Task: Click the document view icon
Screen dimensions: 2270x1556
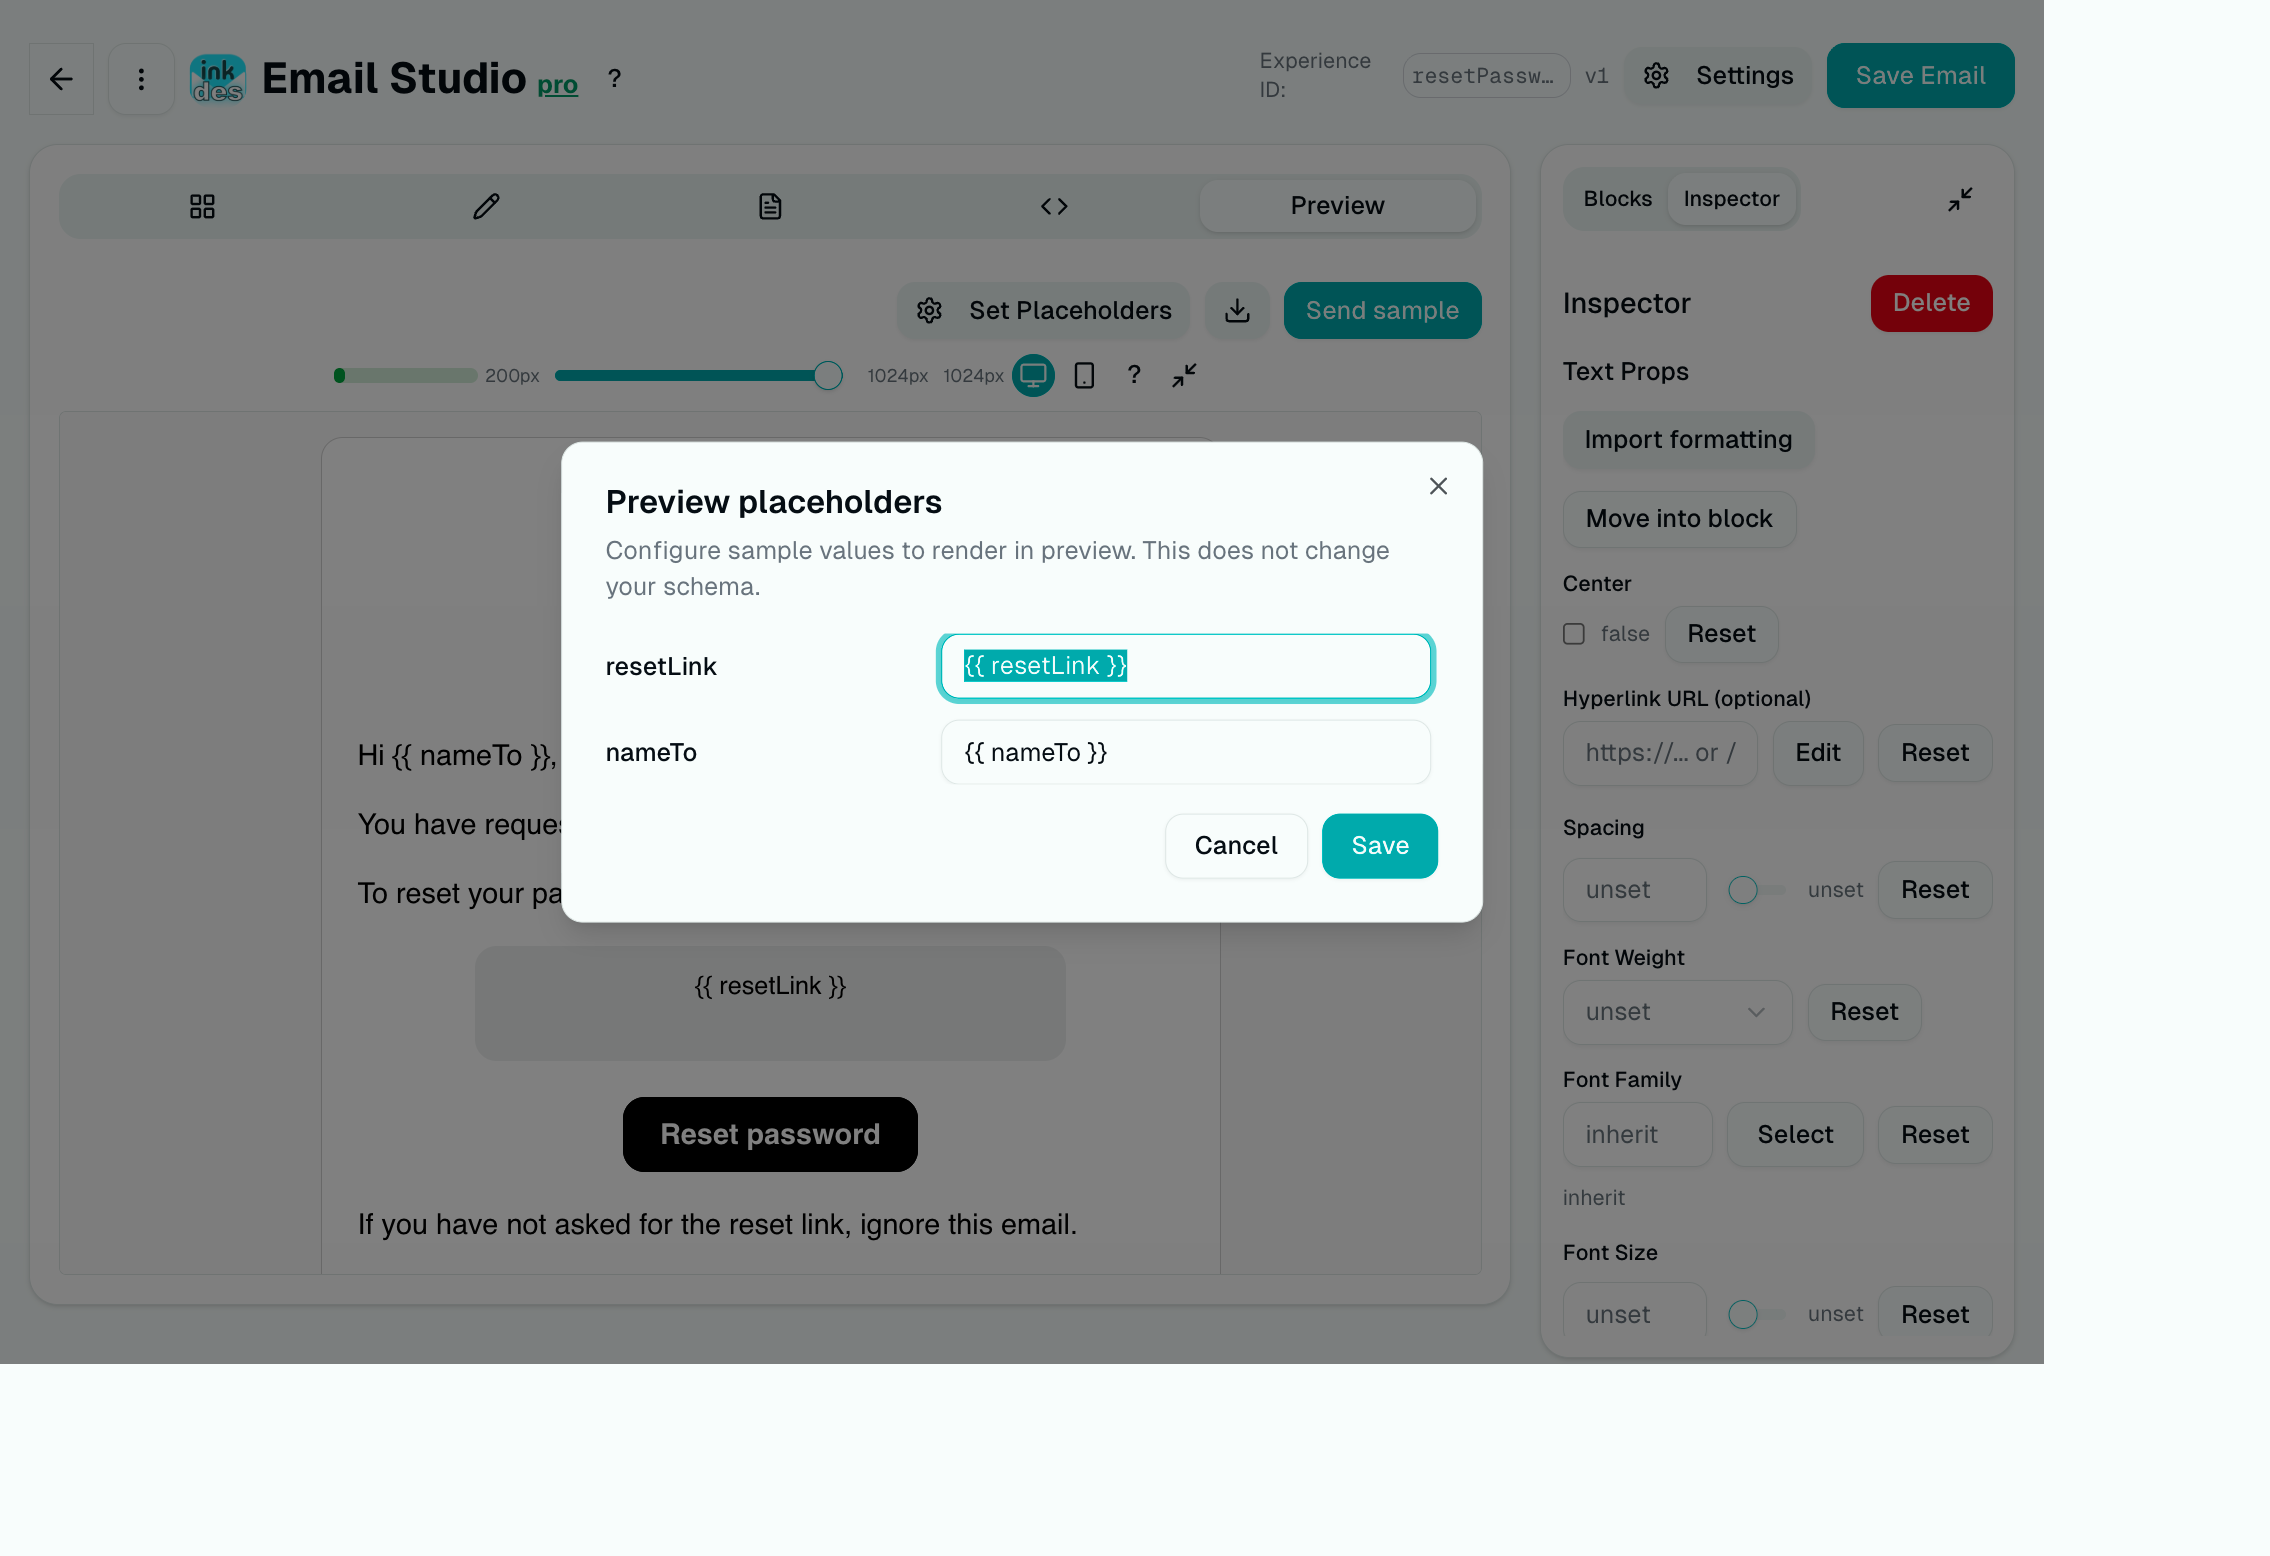Action: pyautogui.click(x=769, y=206)
